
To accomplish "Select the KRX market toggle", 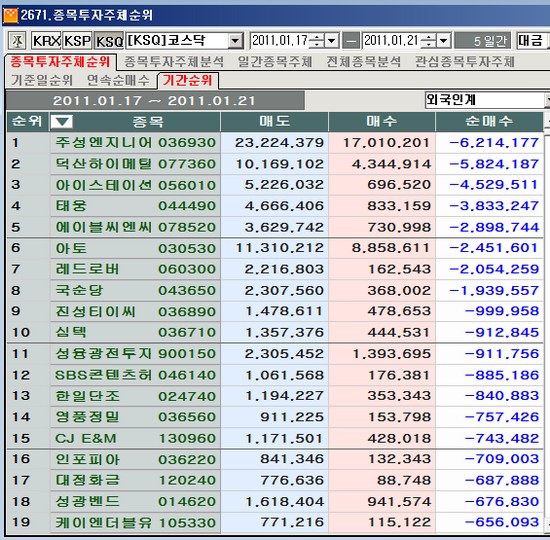I will (x=46, y=41).
